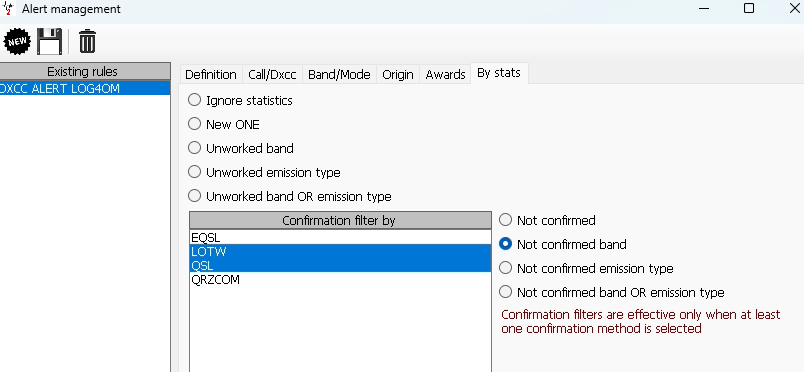
Task: Click the Existing rules column header
Action: click(x=85, y=71)
